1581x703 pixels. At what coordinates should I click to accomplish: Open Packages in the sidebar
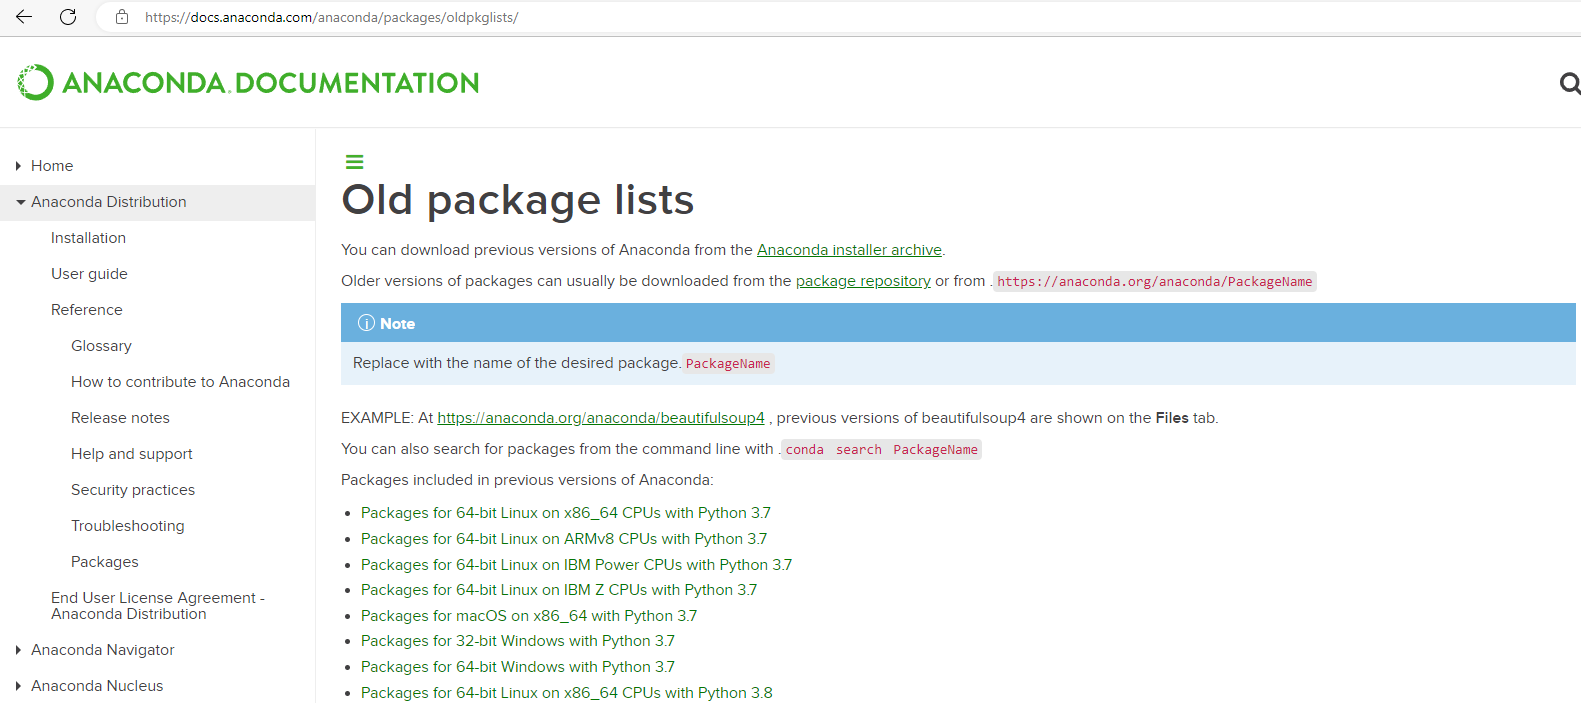(105, 562)
